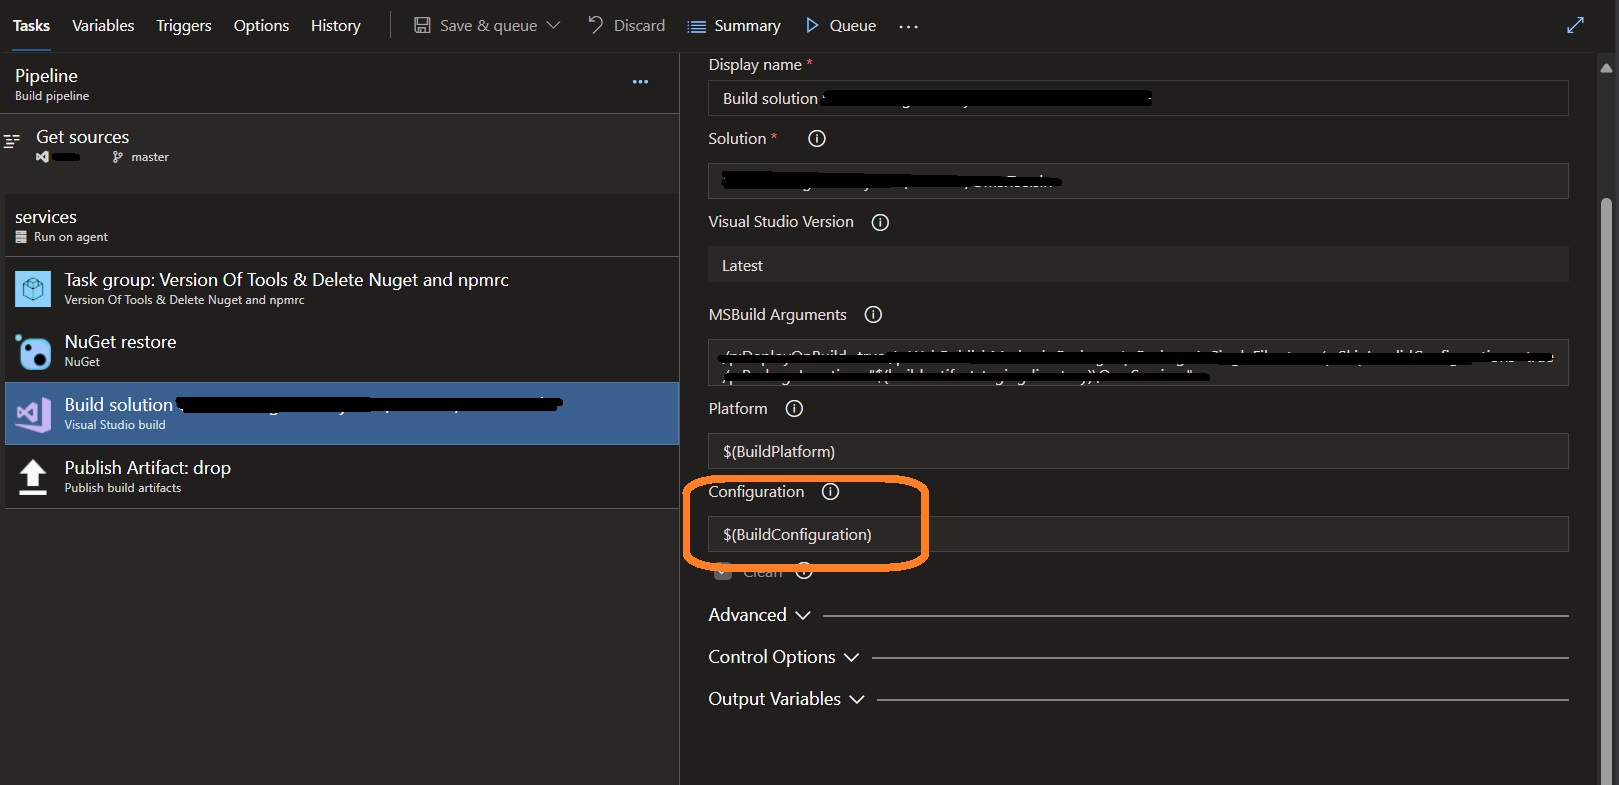The image size is (1619, 785).
Task: Discard pipeline changes
Action: (x=627, y=25)
